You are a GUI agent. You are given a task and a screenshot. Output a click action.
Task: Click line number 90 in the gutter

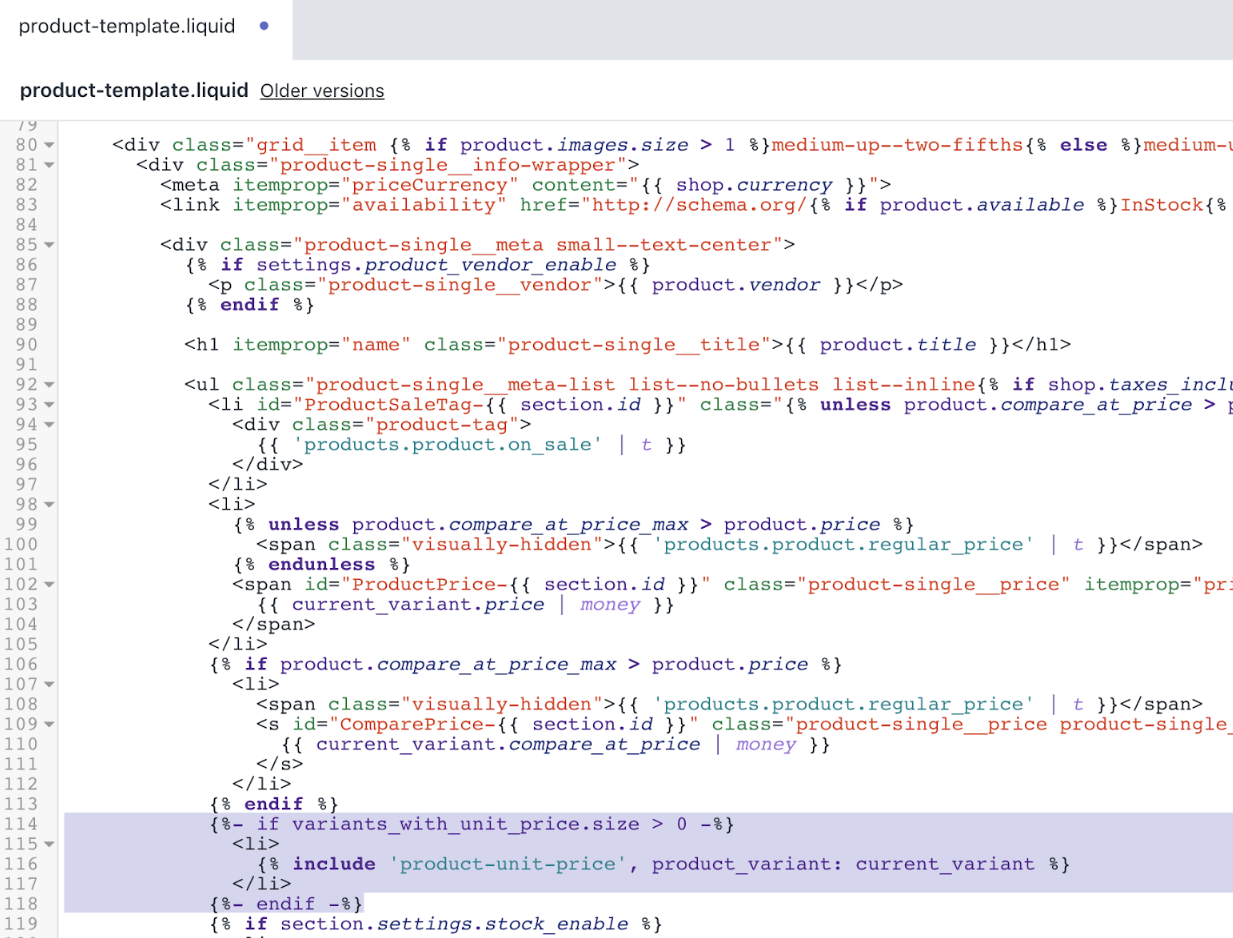tap(26, 345)
